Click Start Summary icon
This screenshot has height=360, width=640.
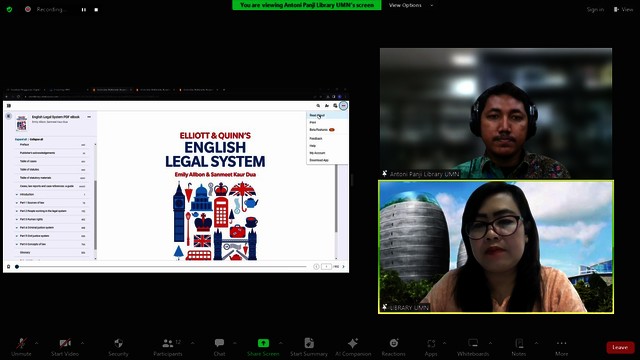[x=309, y=347]
